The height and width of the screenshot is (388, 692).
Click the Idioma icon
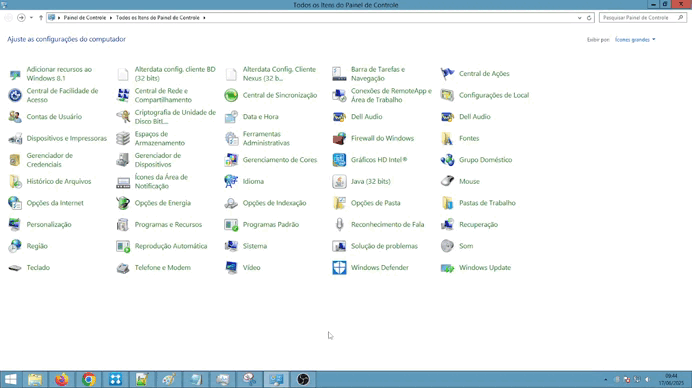231,181
